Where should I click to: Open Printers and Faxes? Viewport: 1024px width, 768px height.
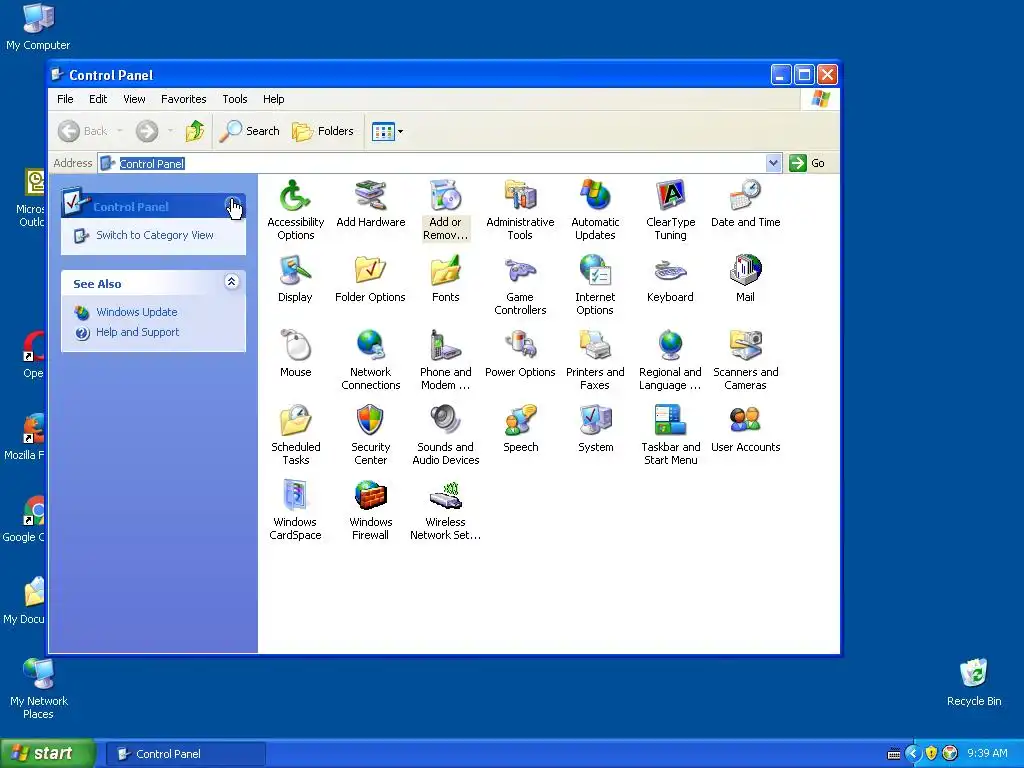click(x=595, y=360)
